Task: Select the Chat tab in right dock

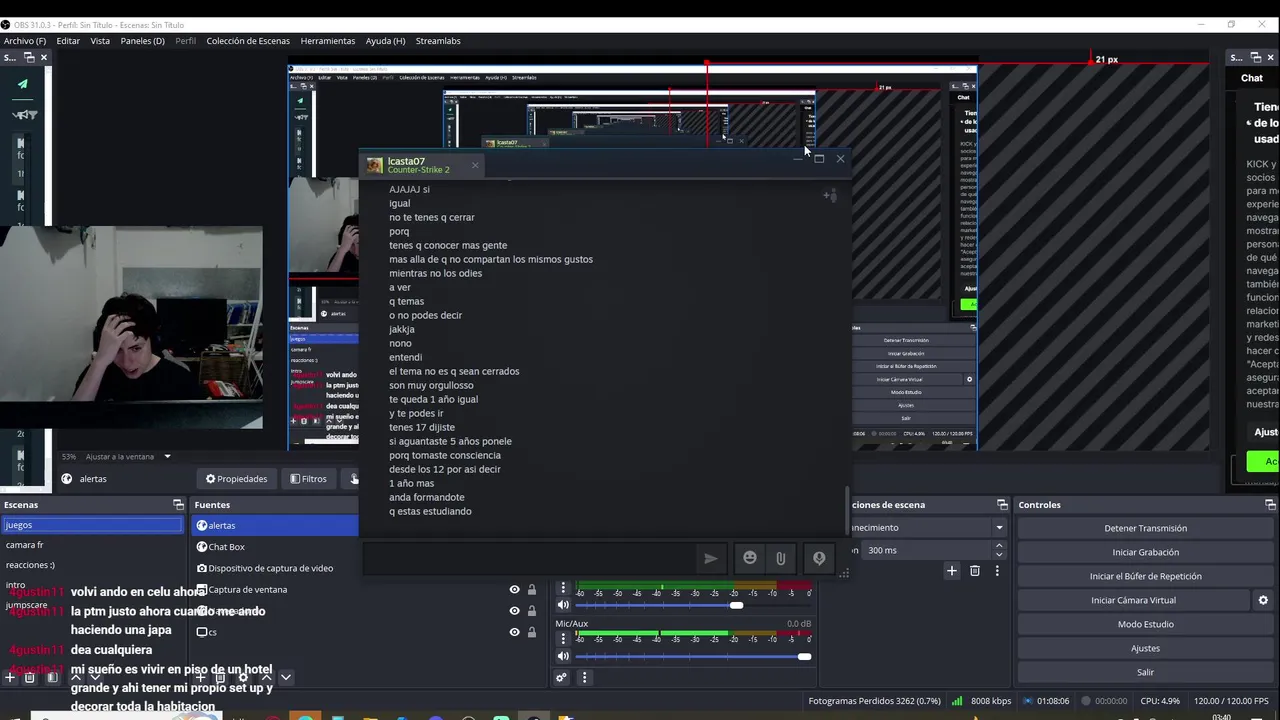Action: point(1252,78)
